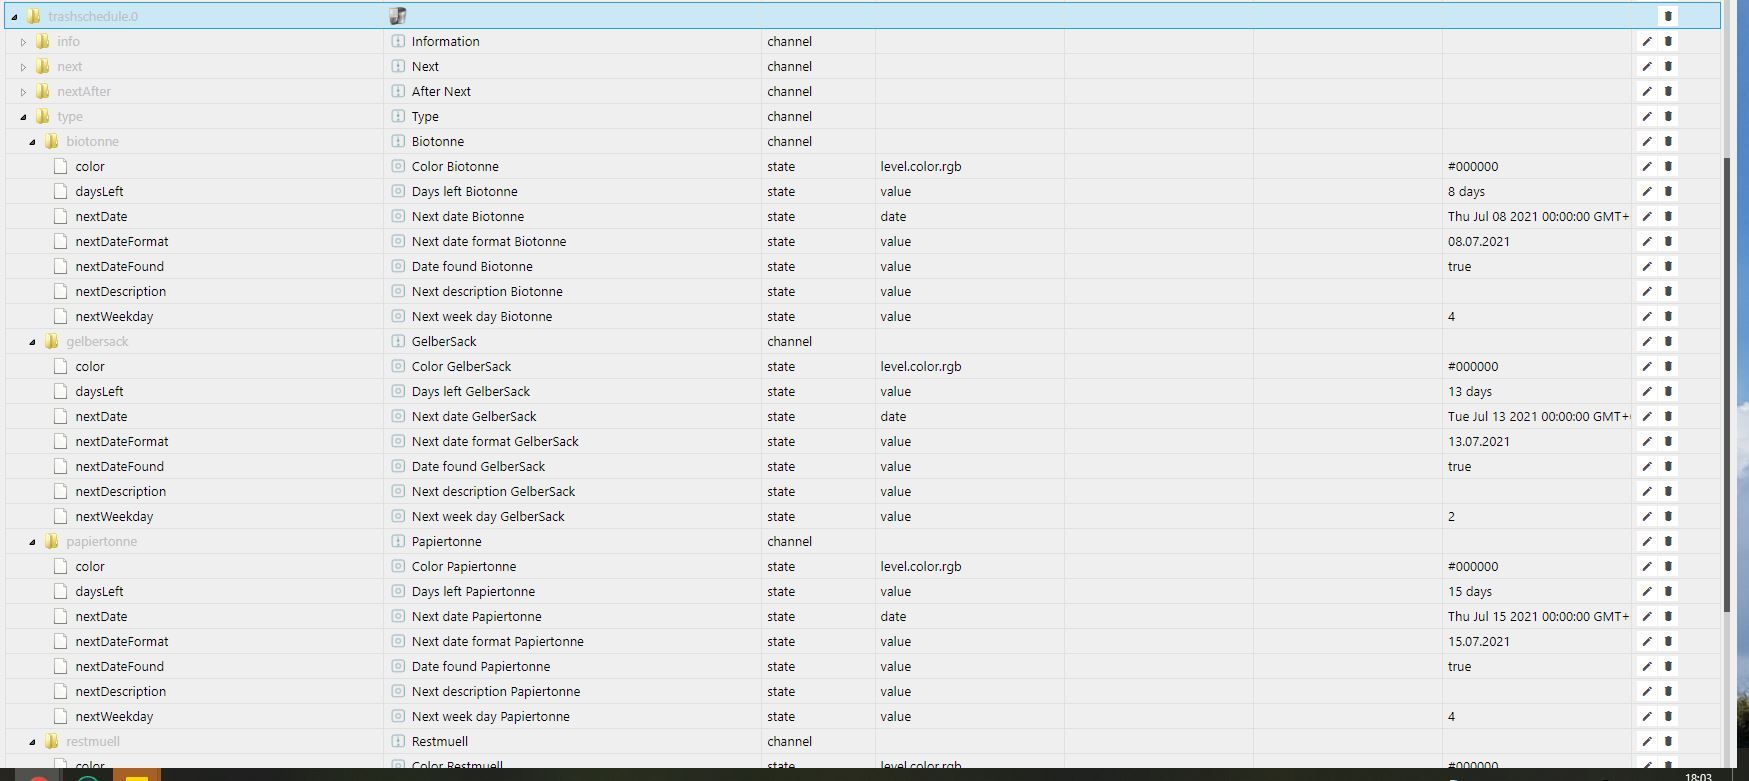
Task: Delete the info channel via its trash icon
Action: (1668, 41)
